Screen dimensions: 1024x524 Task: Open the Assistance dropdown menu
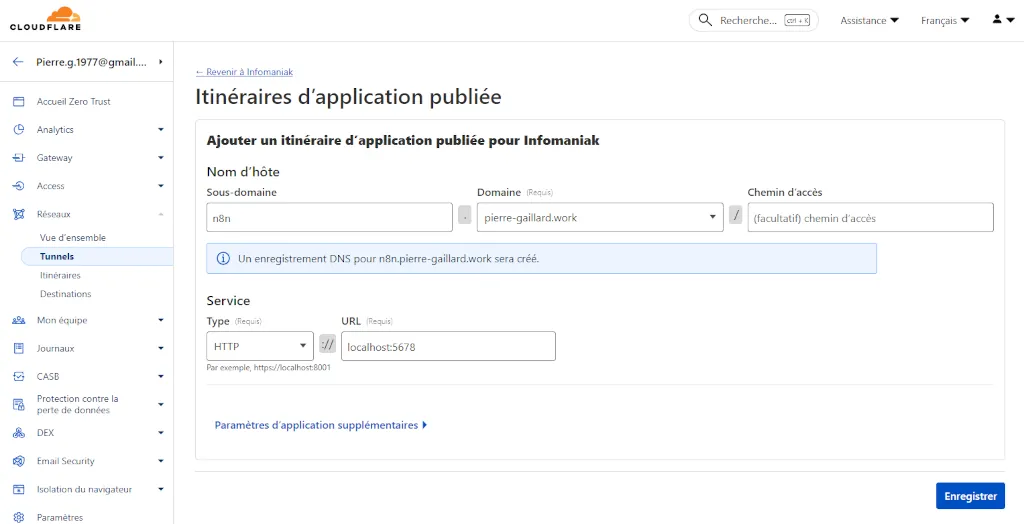(869, 20)
